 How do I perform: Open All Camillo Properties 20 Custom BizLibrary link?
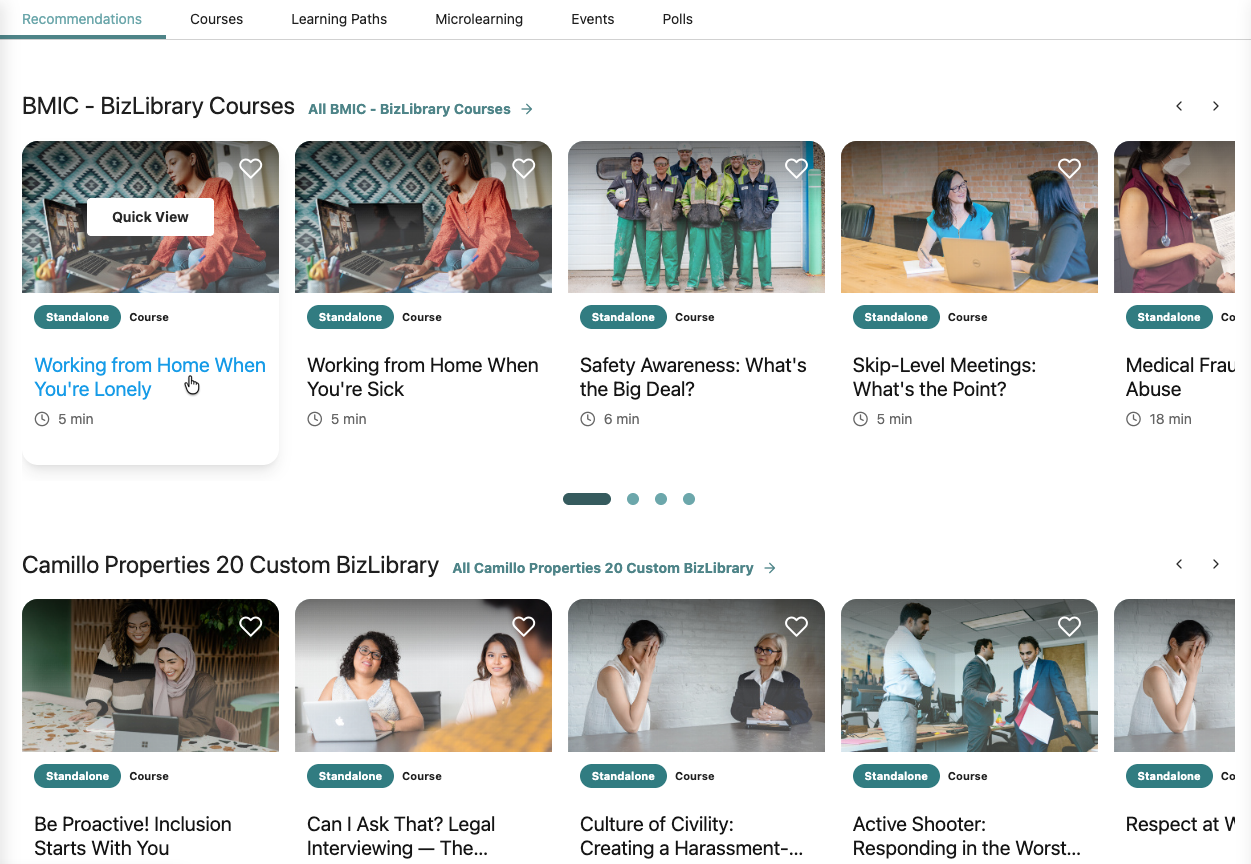(x=613, y=568)
